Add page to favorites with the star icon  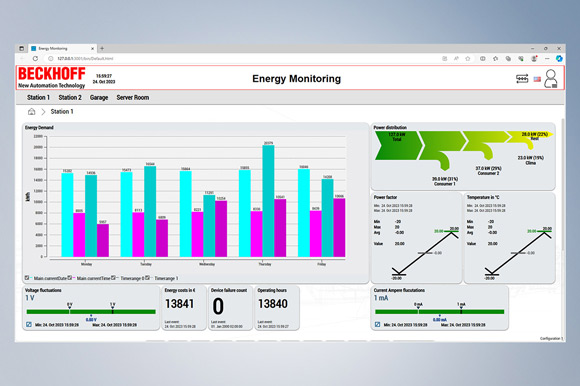468,58
